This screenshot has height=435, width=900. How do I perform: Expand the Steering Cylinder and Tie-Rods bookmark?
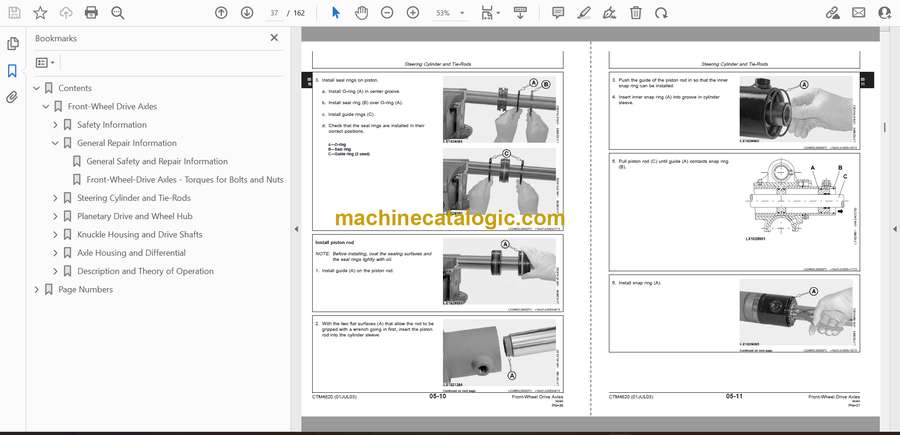pos(56,198)
